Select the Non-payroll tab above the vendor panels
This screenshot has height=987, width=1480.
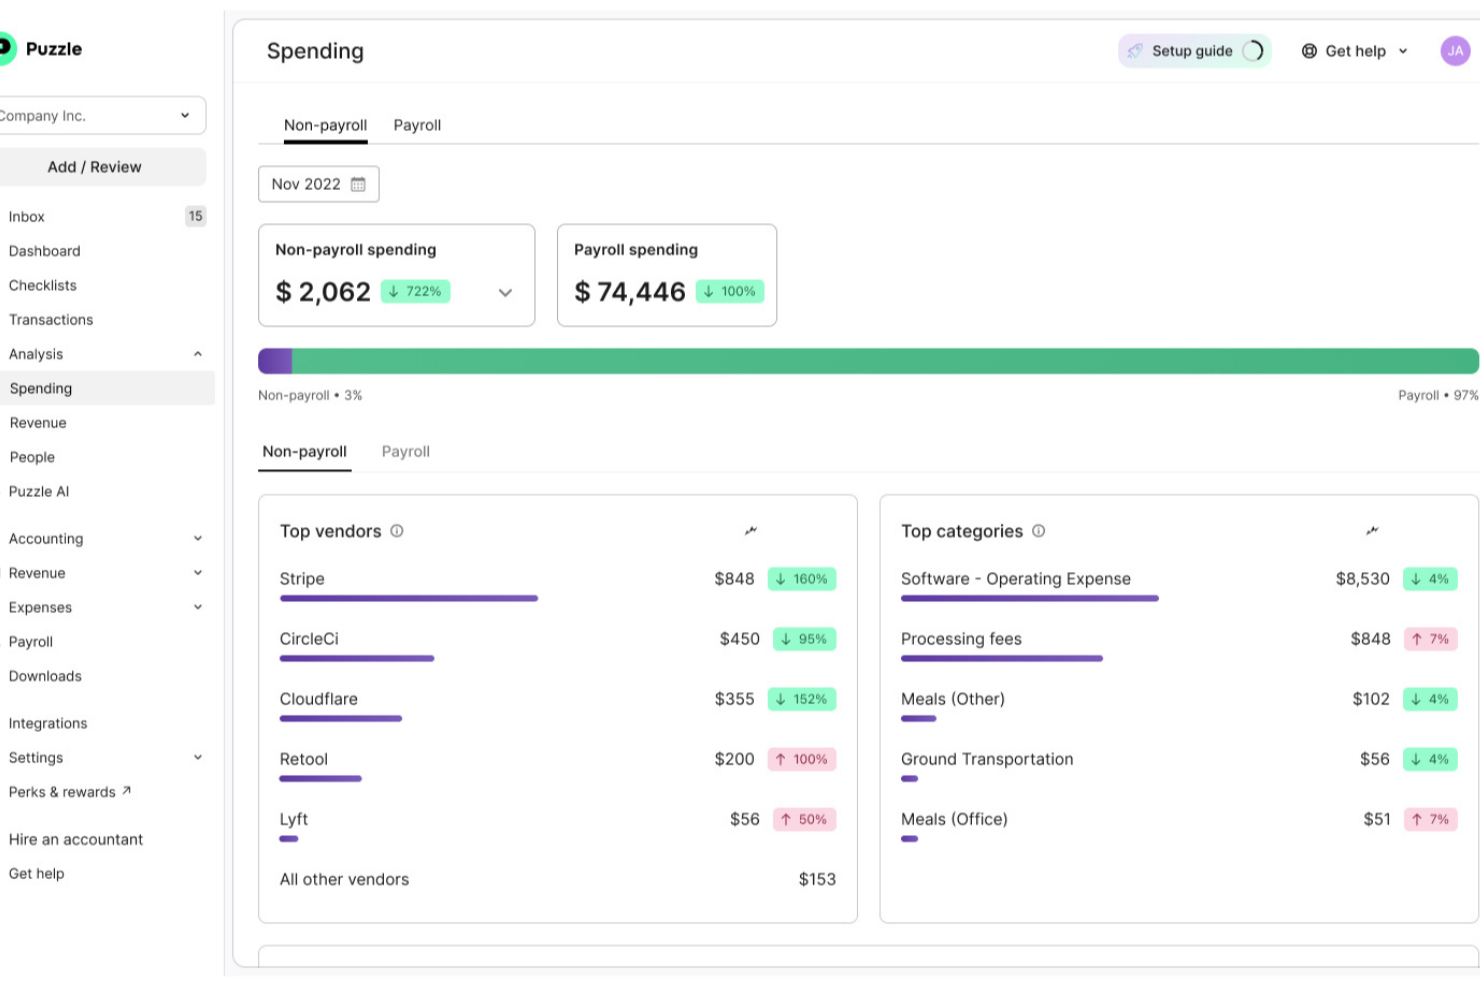pos(304,451)
